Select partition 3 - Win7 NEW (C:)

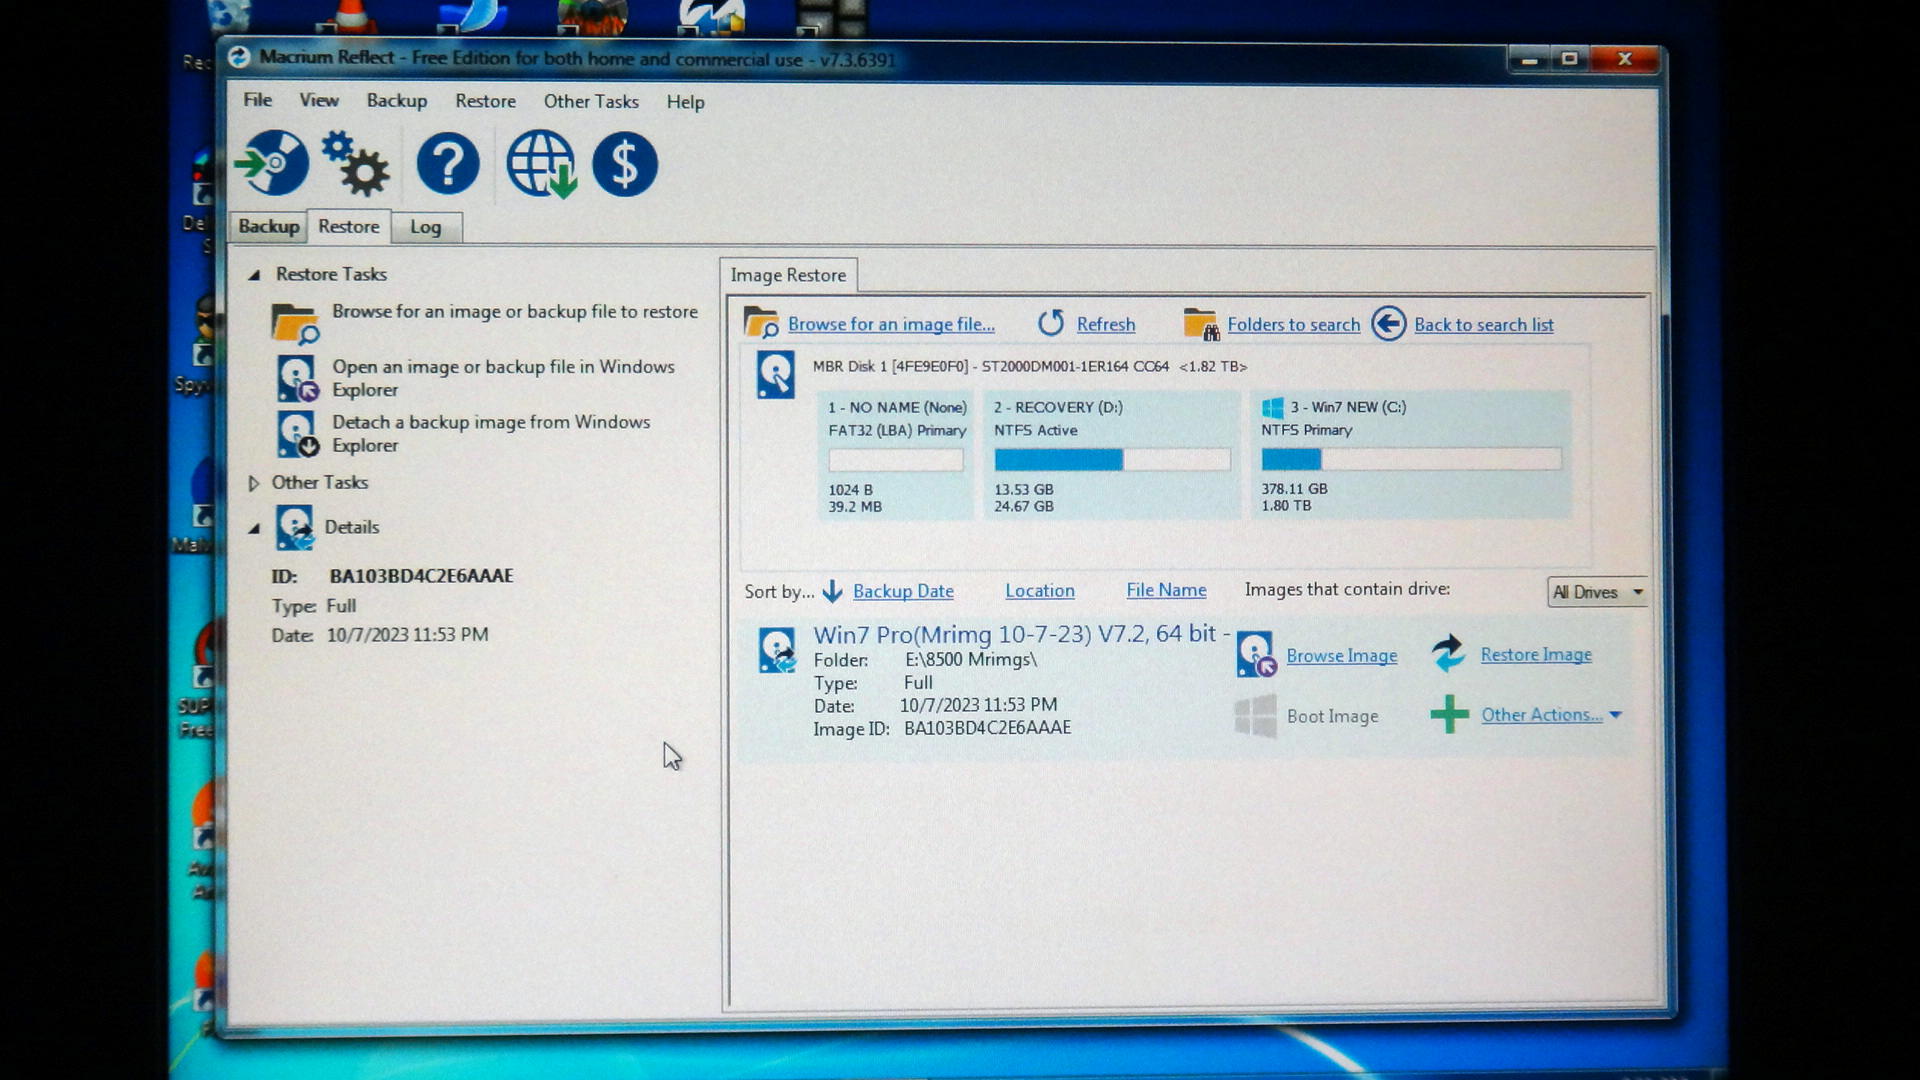point(1411,454)
